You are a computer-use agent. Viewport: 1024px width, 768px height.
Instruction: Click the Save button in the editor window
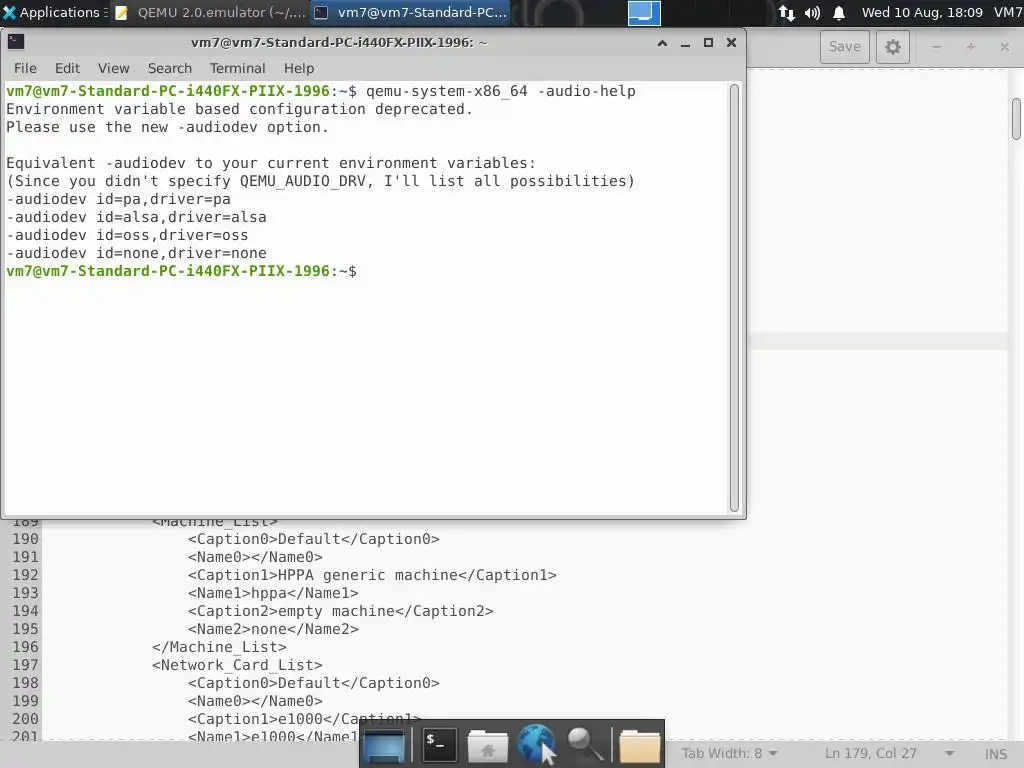coord(845,47)
